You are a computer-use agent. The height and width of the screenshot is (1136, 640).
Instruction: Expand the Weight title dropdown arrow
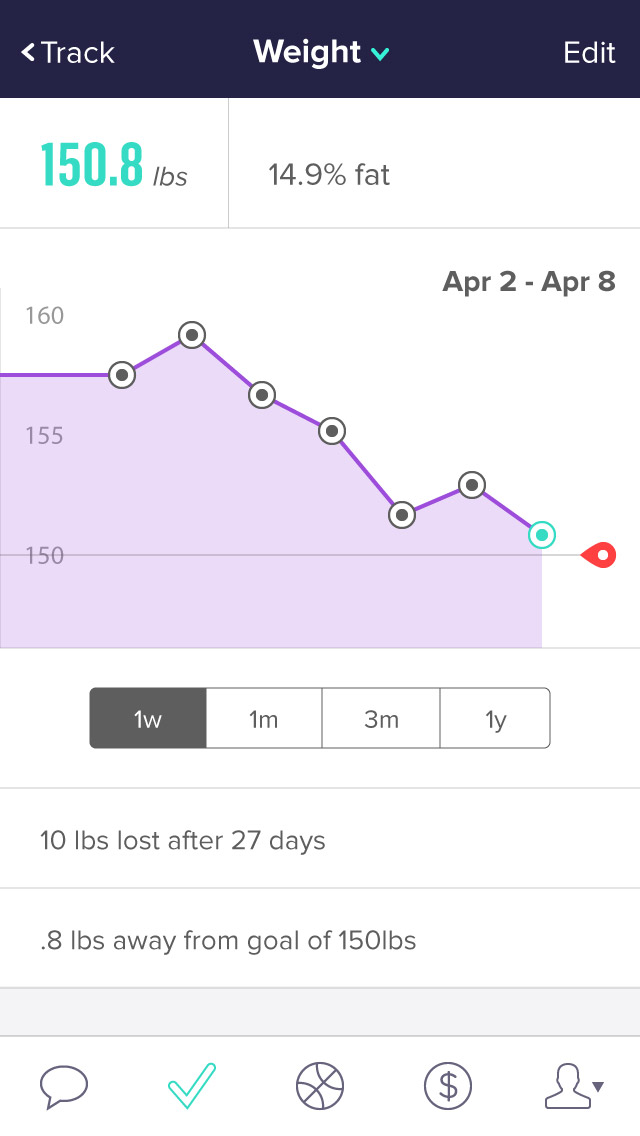[x=380, y=54]
